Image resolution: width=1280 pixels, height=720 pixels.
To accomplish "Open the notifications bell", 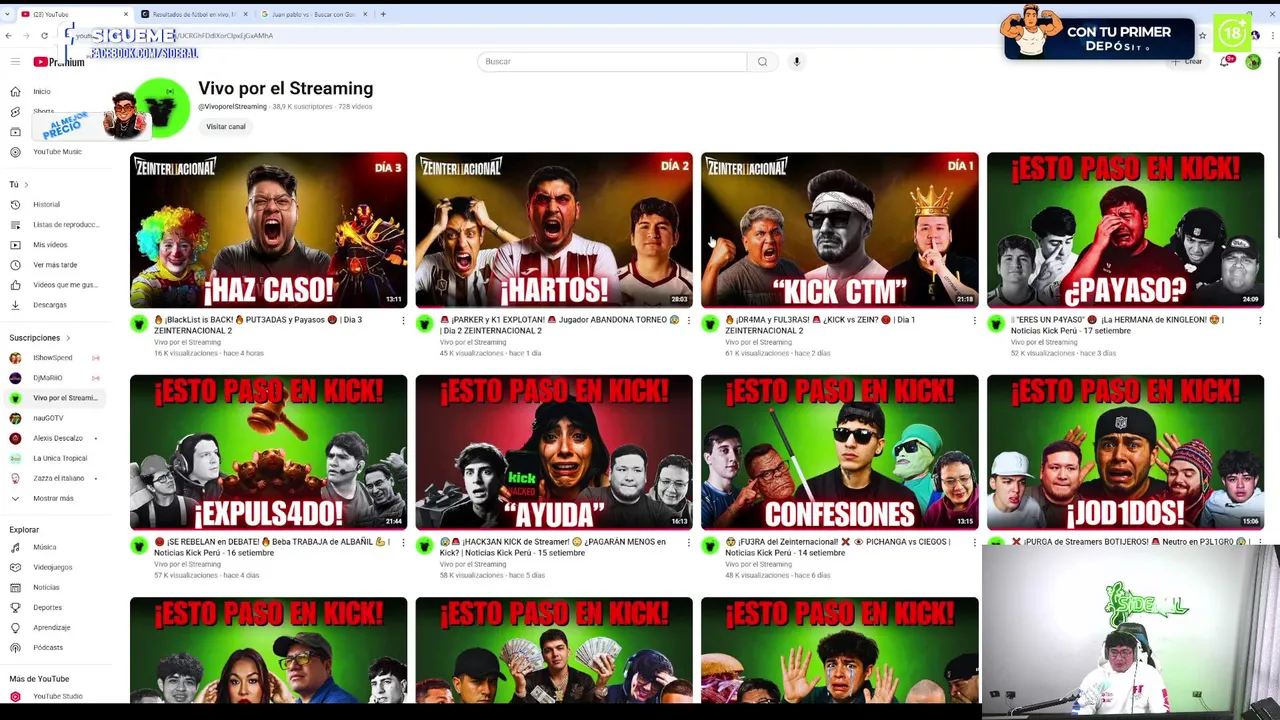I will (x=1225, y=62).
